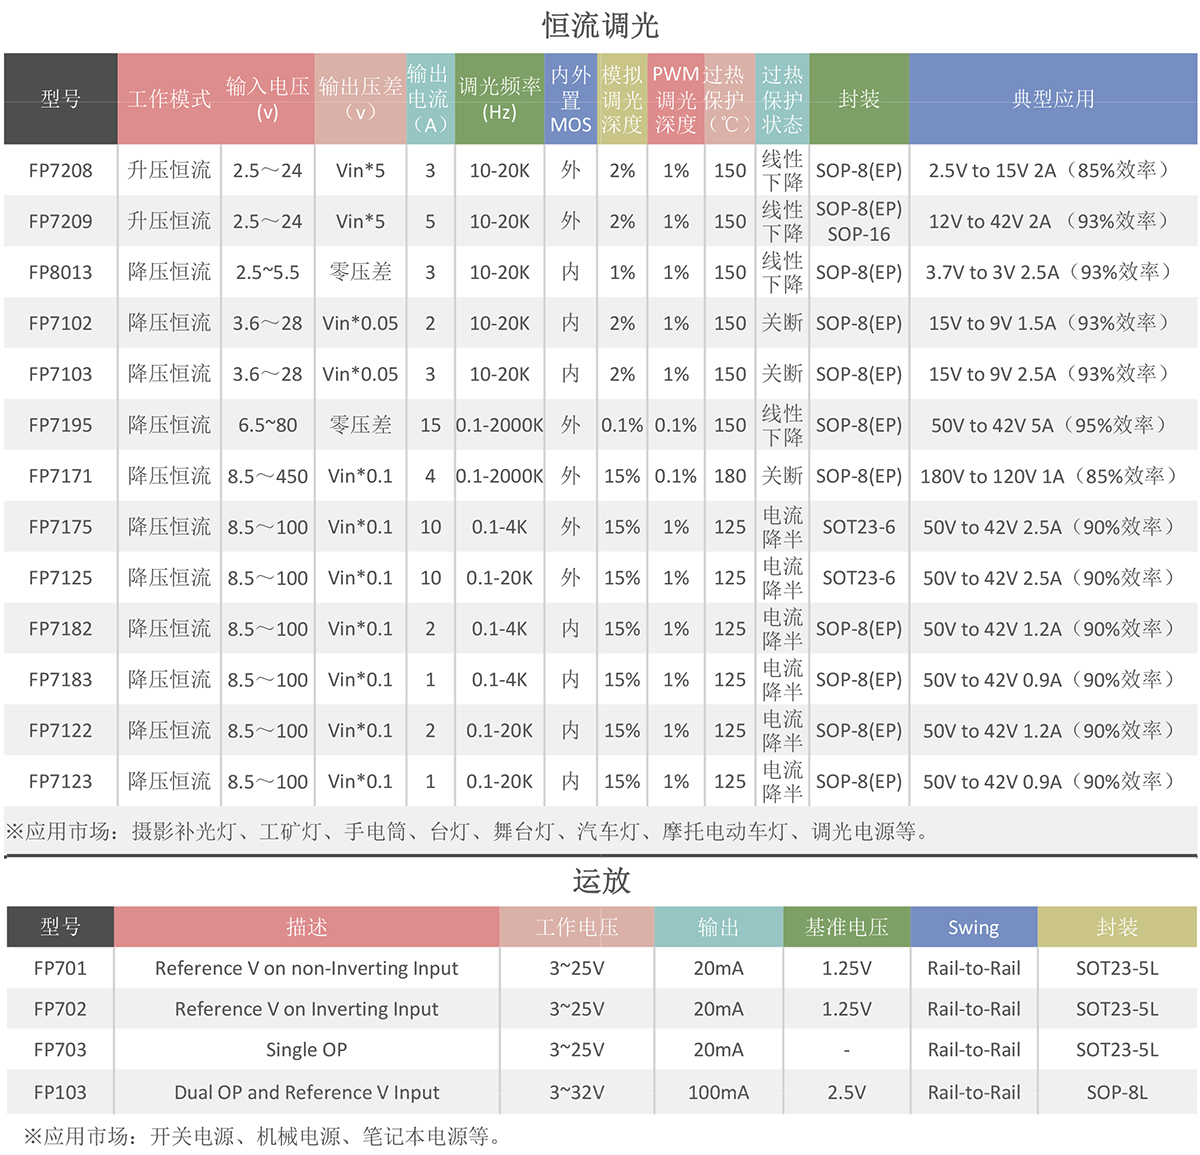Select 'Dual OP and Reference V Input' description

coord(306,1093)
